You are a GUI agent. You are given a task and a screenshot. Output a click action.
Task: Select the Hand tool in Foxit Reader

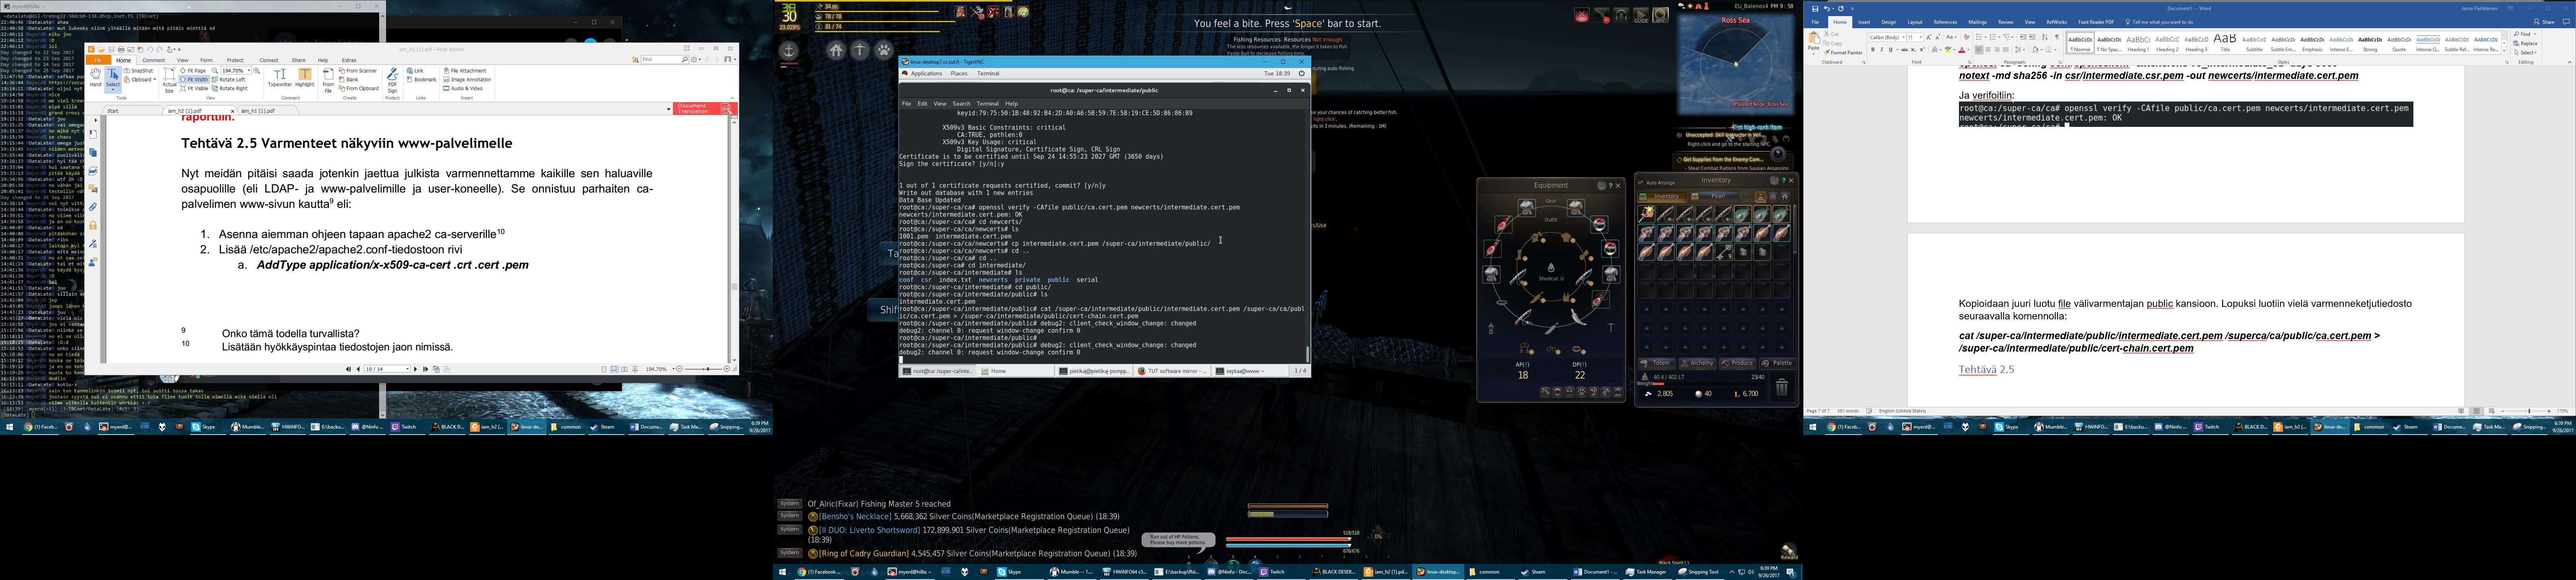pyautogui.click(x=96, y=78)
